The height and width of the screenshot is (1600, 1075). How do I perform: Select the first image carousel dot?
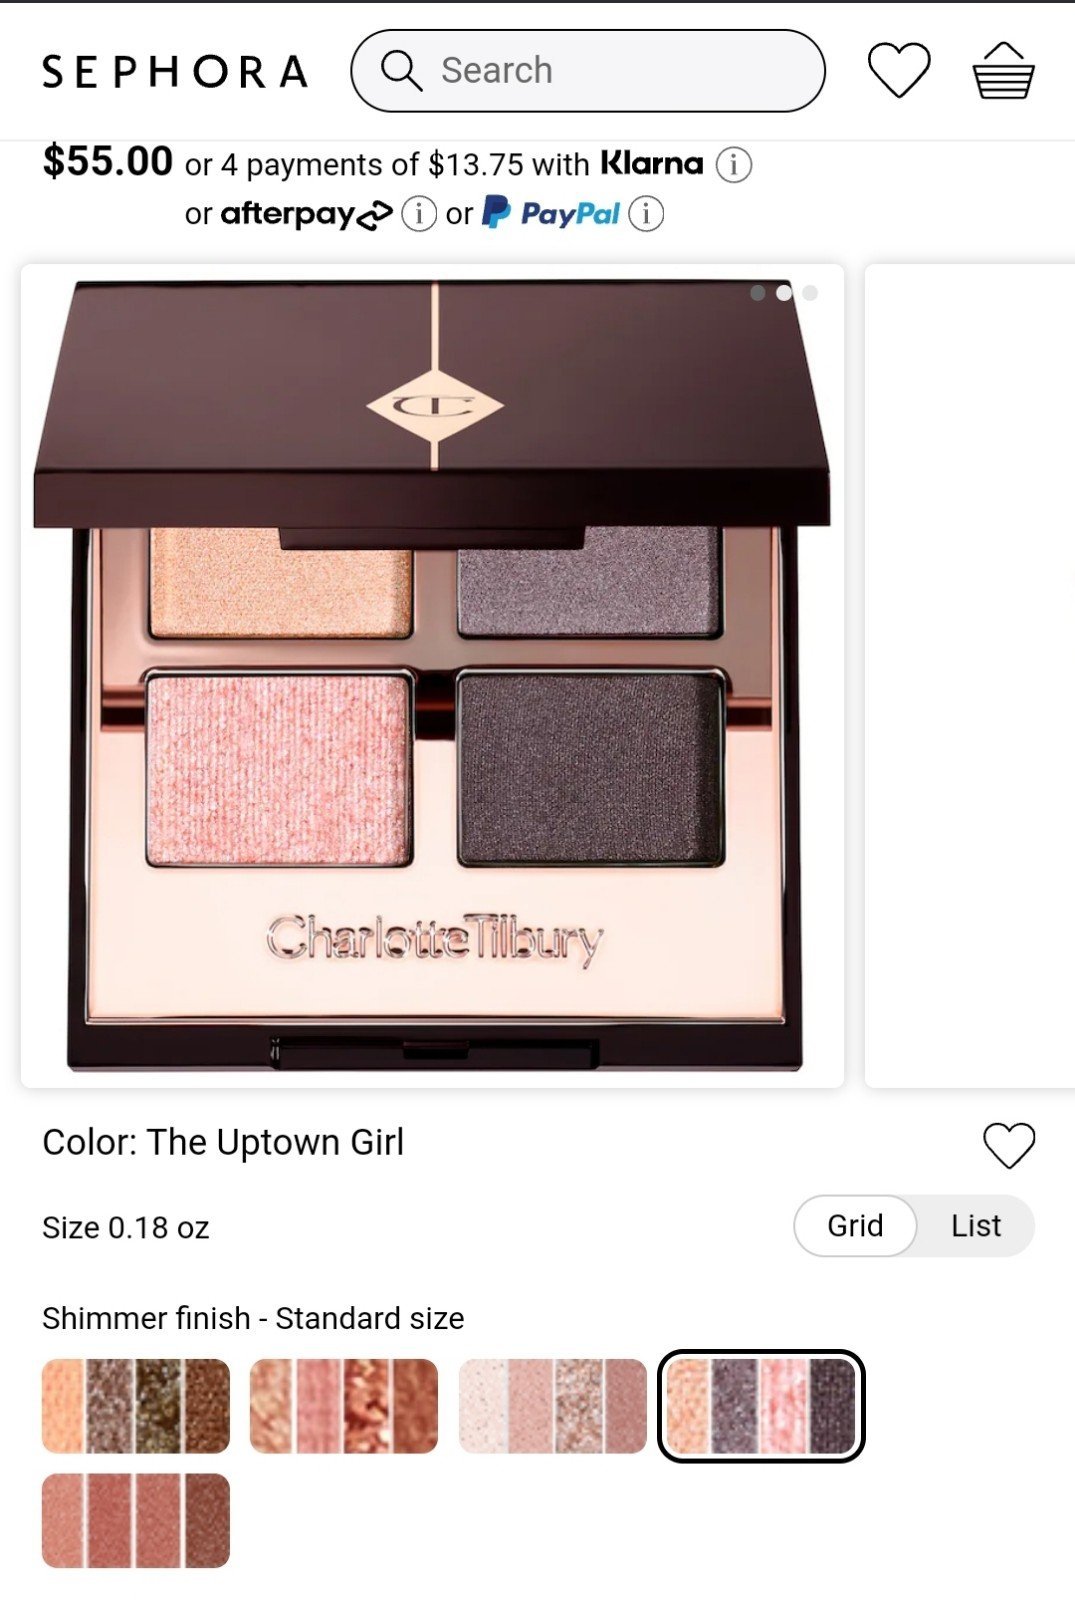point(758,293)
